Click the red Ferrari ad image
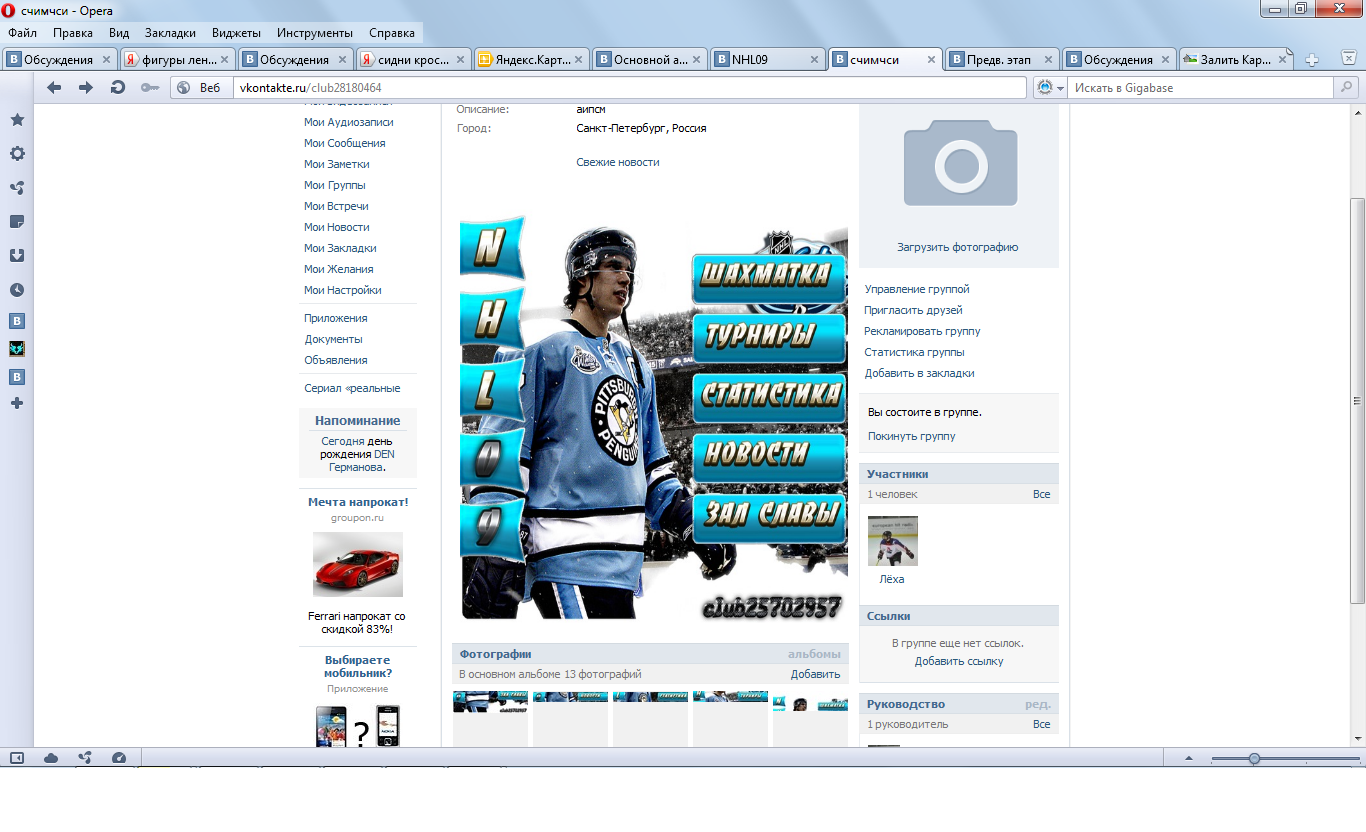This screenshot has width=1366, height=832. point(358,564)
